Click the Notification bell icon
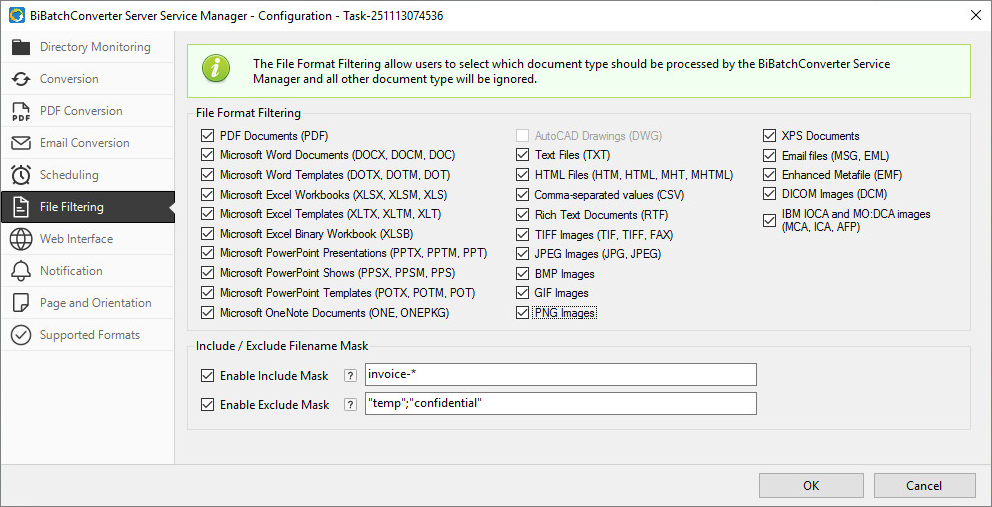This screenshot has width=992, height=507. point(21,271)
